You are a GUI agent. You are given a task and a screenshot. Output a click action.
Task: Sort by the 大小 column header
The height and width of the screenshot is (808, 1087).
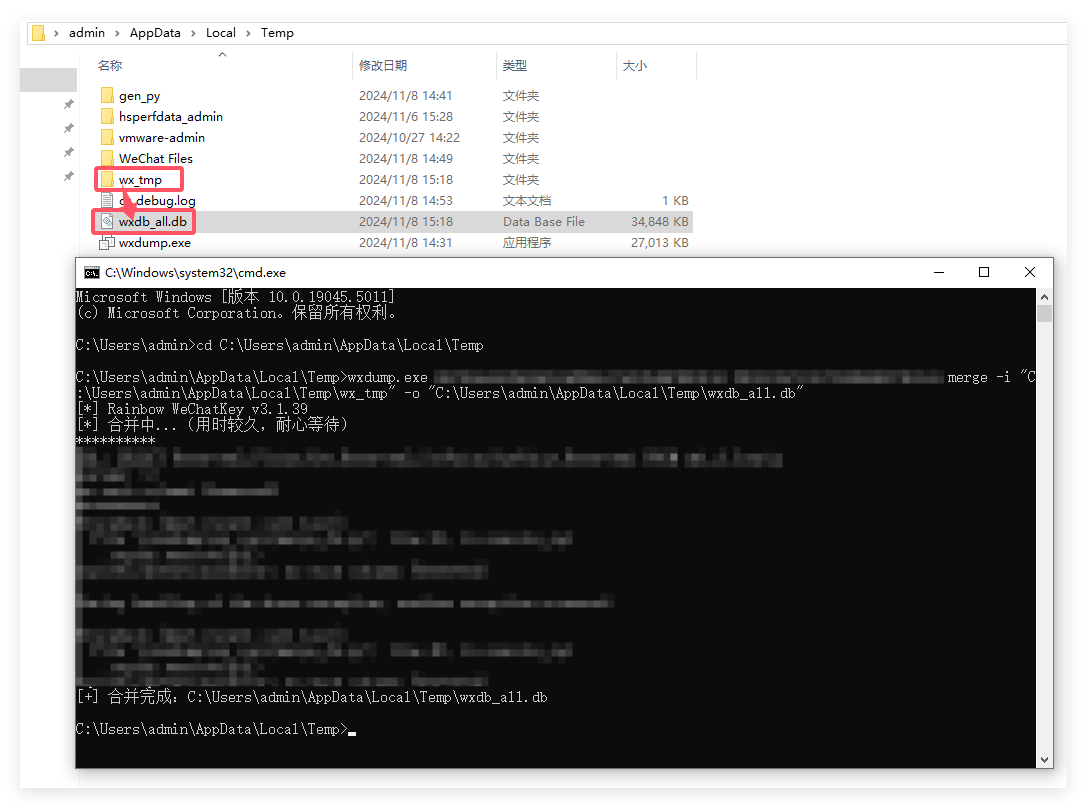[x=634, y=66]
